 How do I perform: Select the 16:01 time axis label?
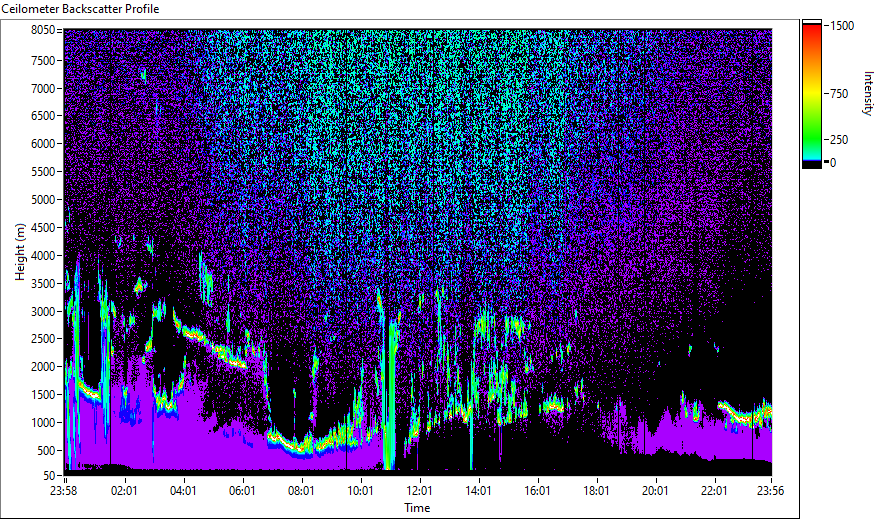pos(537,491)
